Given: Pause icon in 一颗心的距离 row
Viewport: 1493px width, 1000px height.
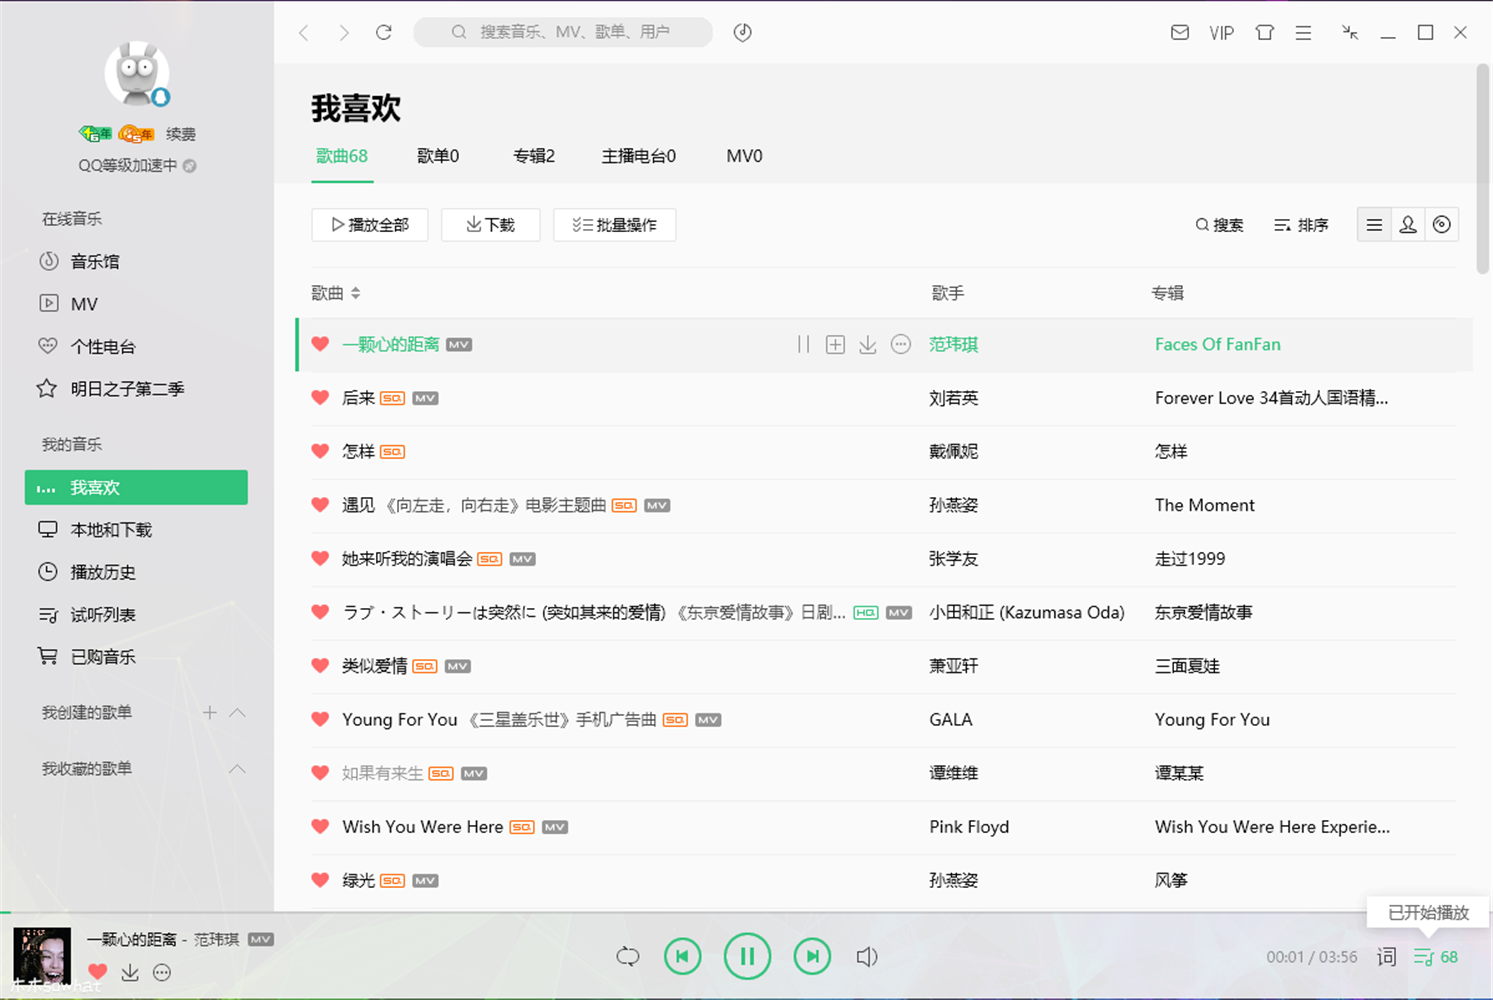Looking at the screenshot, I should click(x=803, y=345).
